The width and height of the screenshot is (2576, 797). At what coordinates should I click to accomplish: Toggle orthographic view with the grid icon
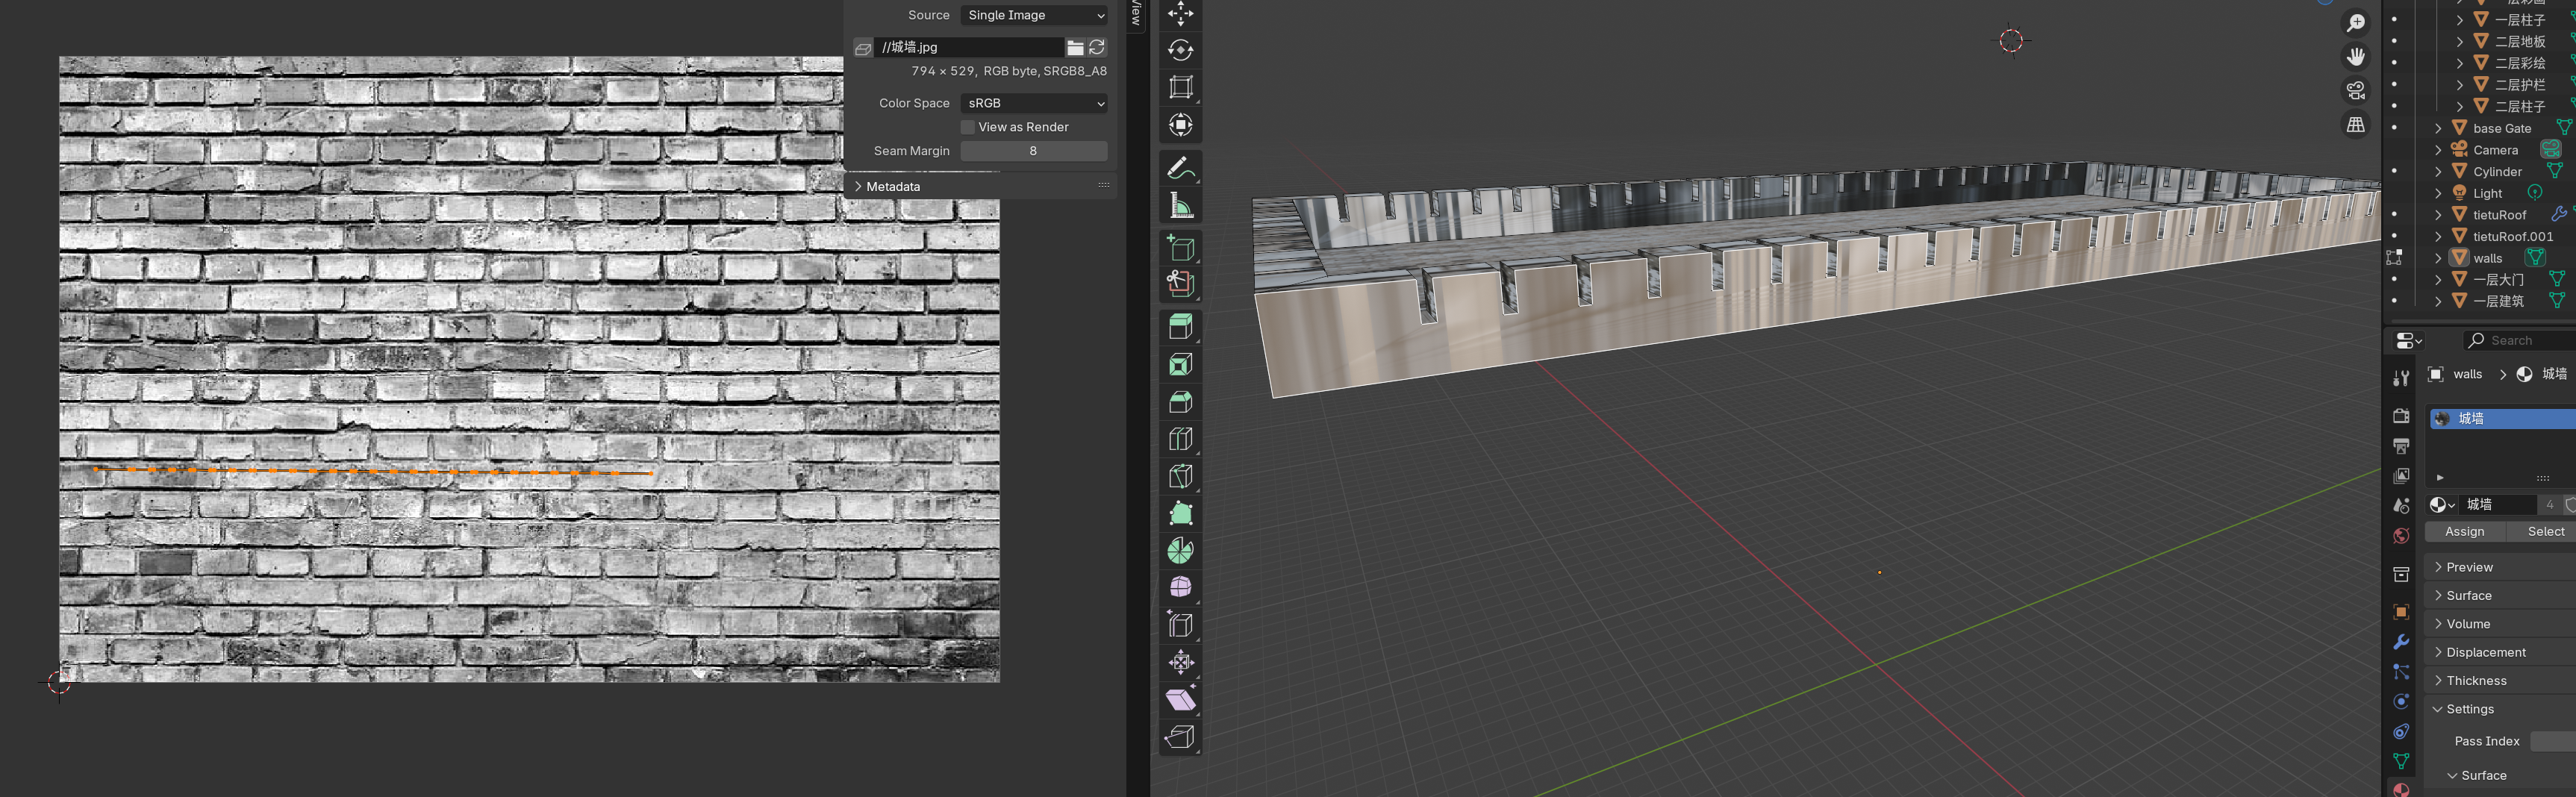2356,124
